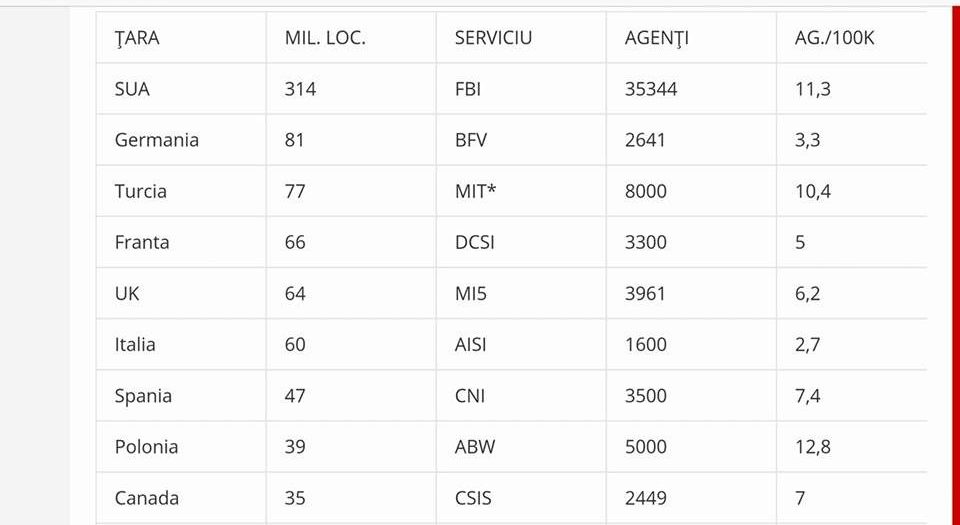Click the AGENŢI column header

(x=657, y=38)
